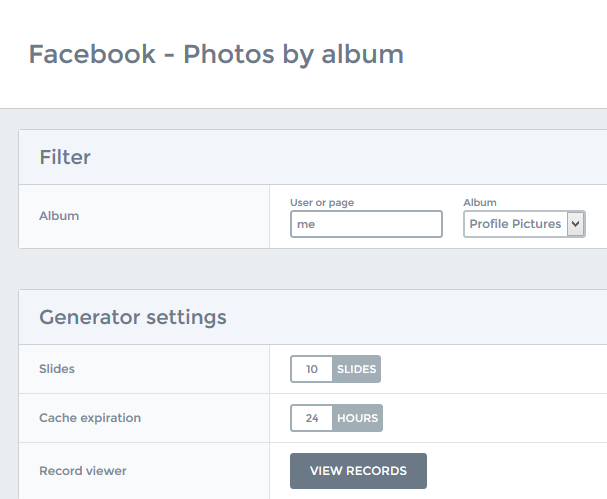Click empty space right of the HOURS field
This screenshot has height=499, width=607.
coord(494,418)
